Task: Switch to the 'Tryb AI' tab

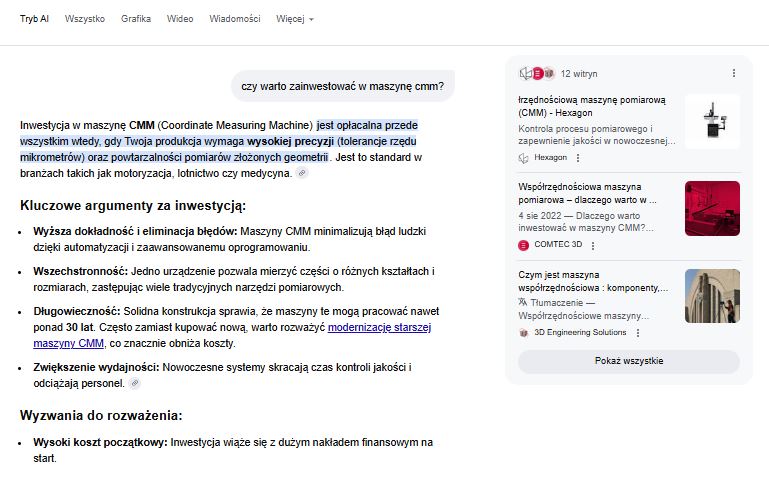Action: click(x=34, y=19)
